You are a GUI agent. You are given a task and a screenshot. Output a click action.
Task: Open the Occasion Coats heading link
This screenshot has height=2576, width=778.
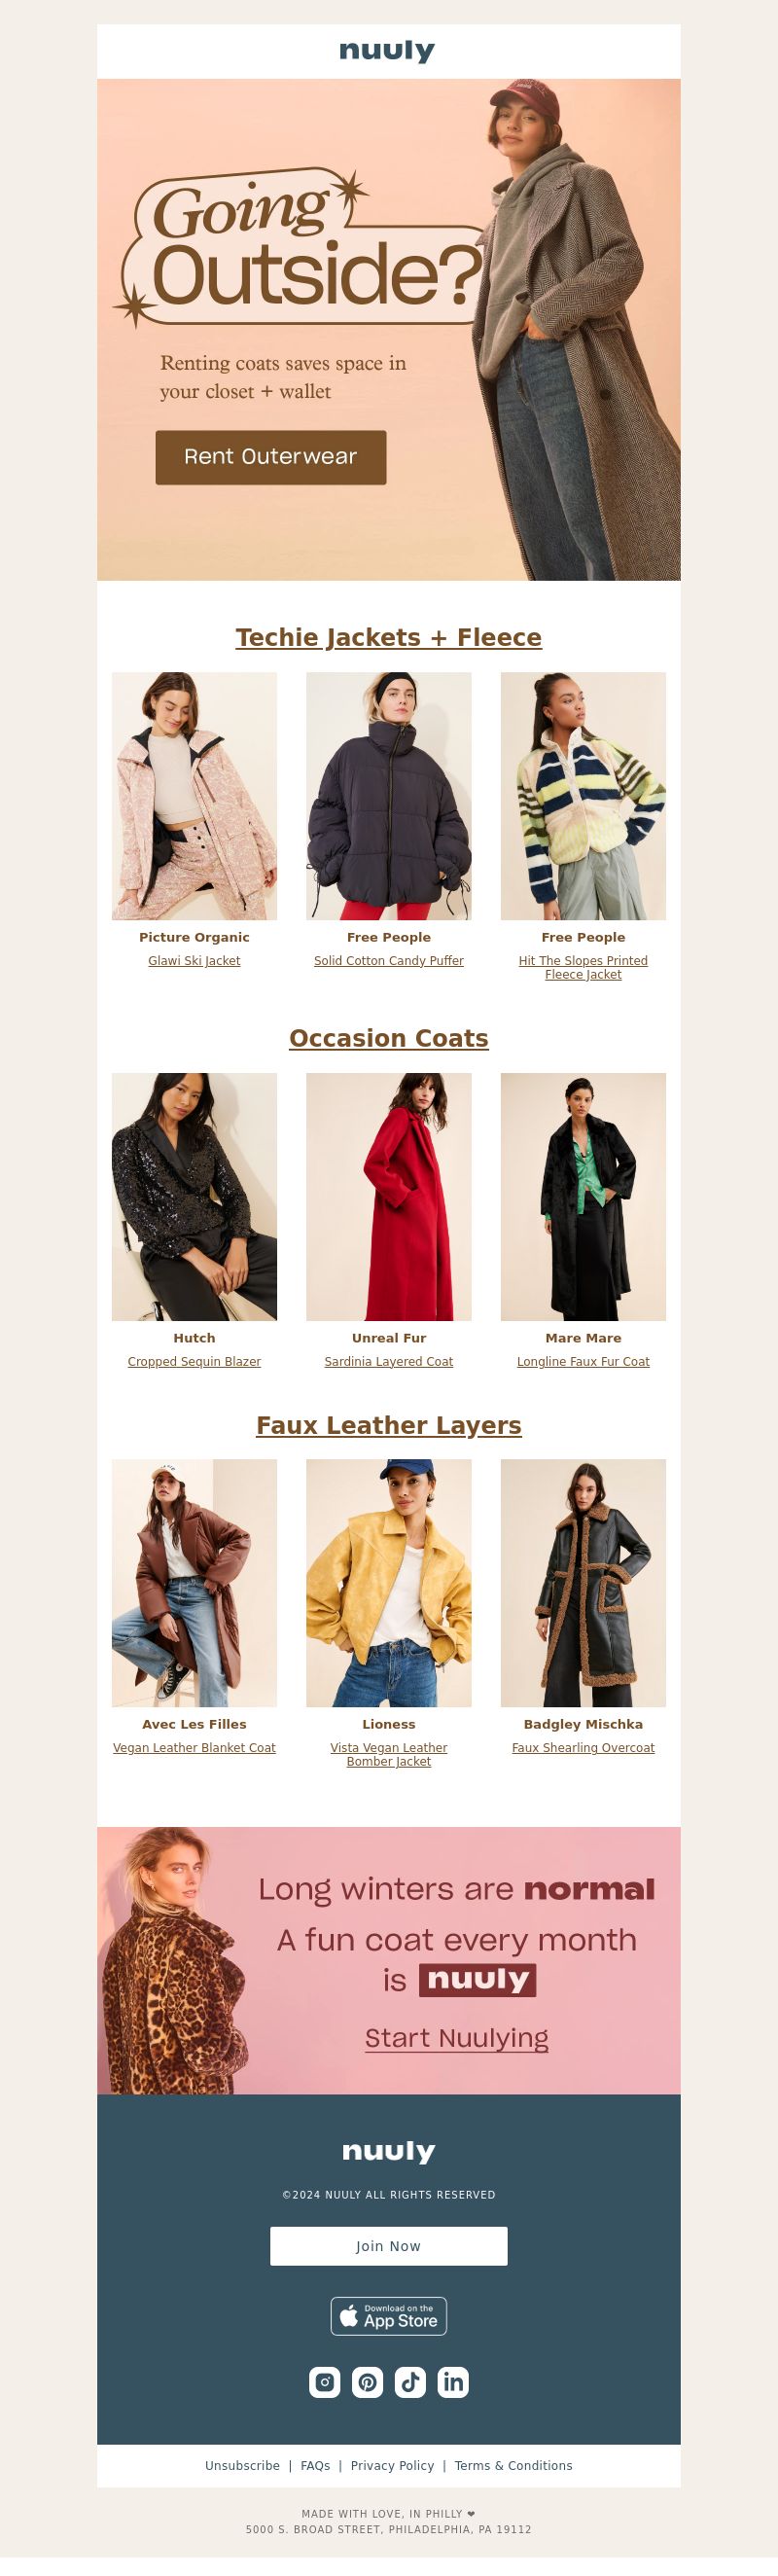click(x=389, y=1039)
